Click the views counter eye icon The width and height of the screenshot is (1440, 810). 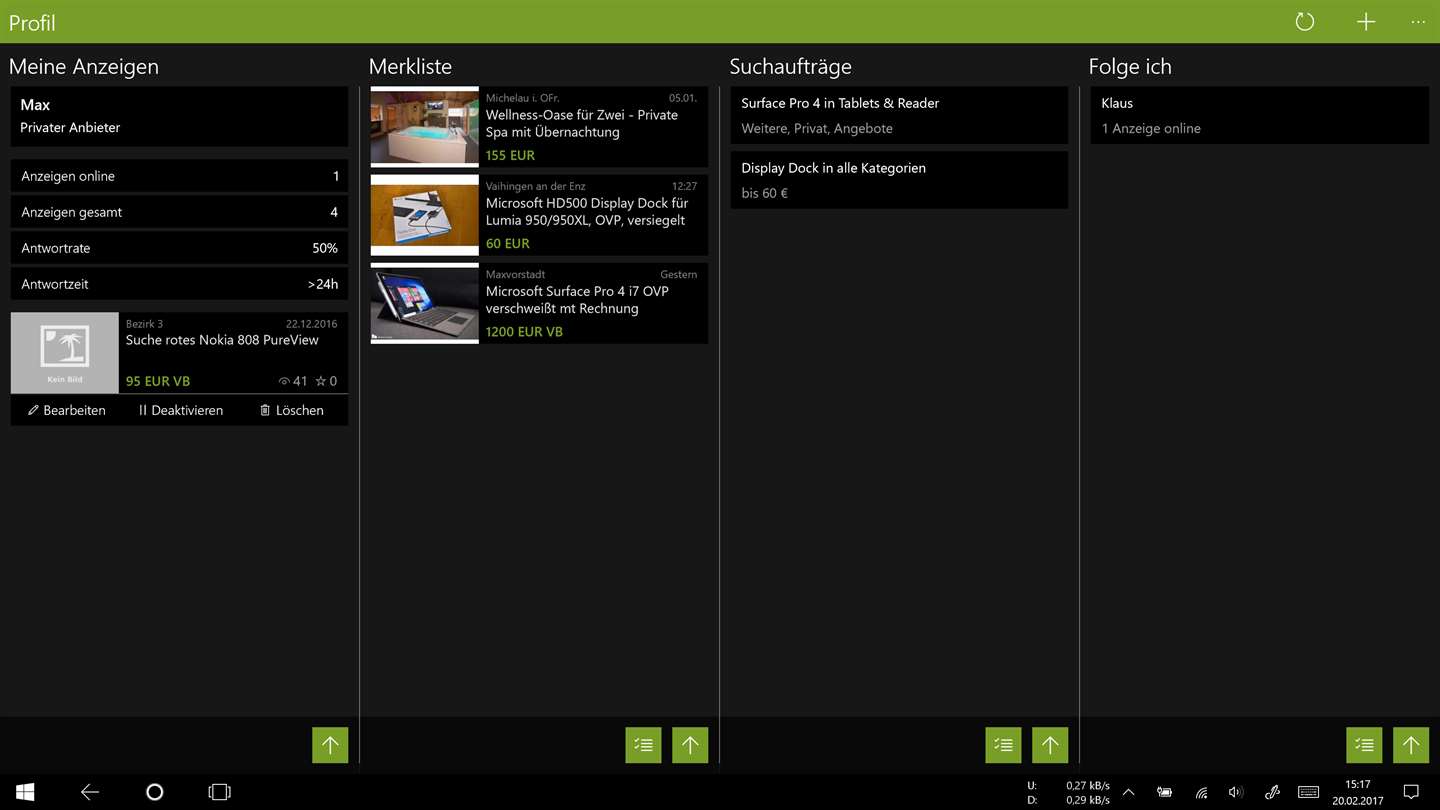pyautogui.click(x=284, y=381)
